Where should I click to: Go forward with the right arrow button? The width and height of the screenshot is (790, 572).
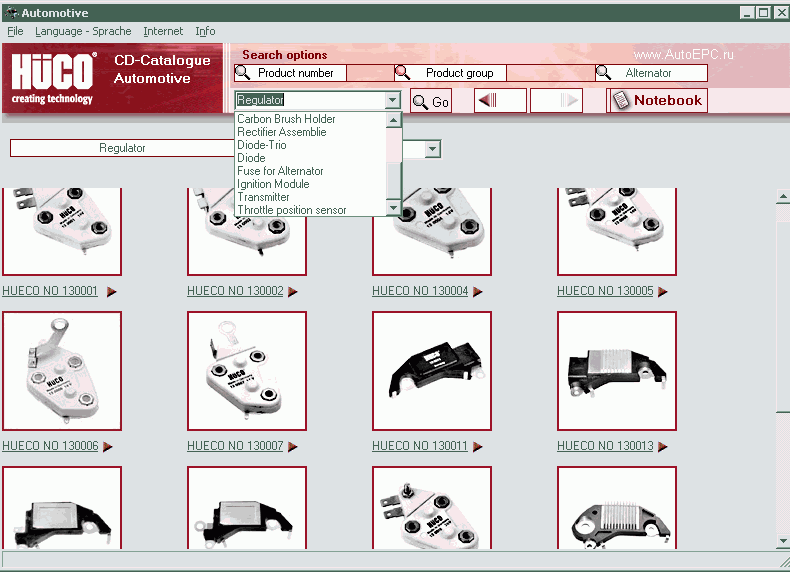556,101
